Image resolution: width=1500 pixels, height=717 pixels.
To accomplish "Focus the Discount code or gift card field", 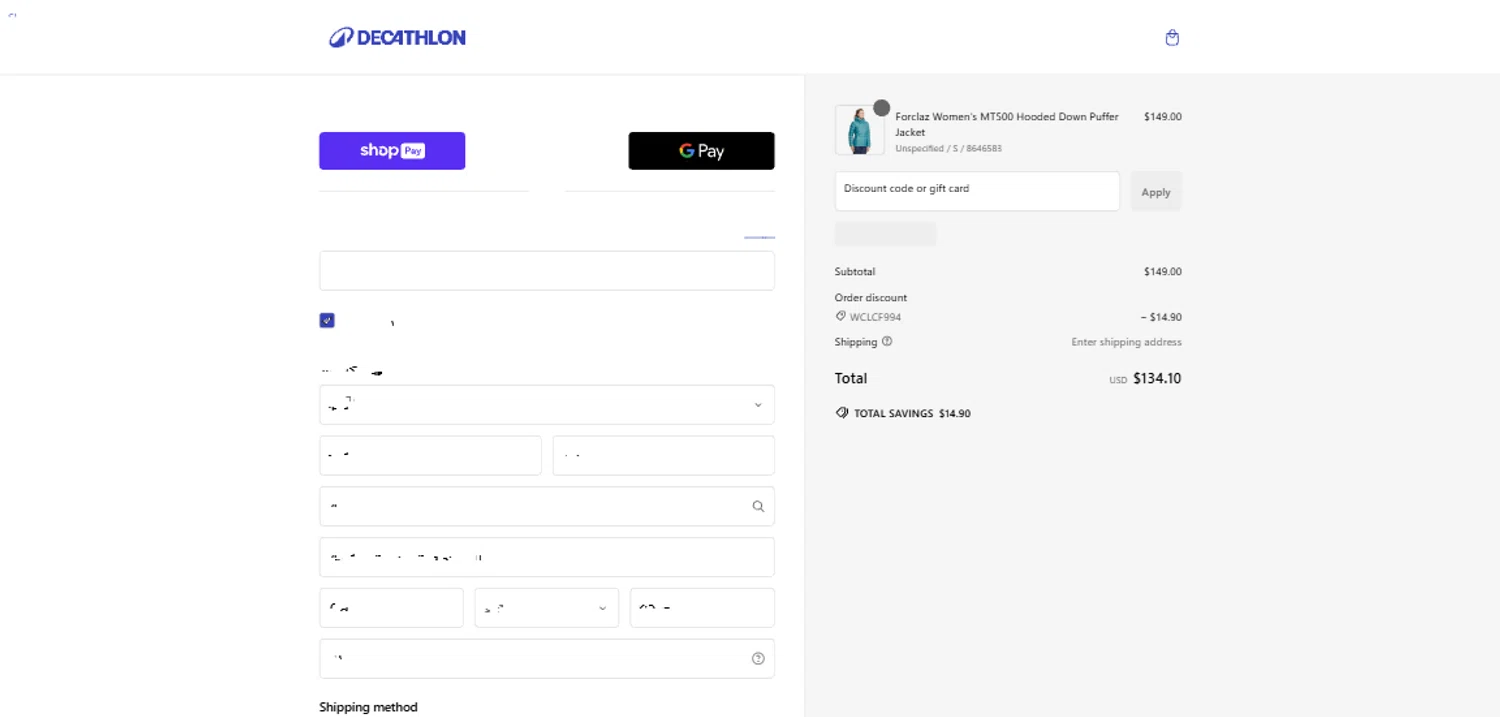I will click(x=976, y=191).
